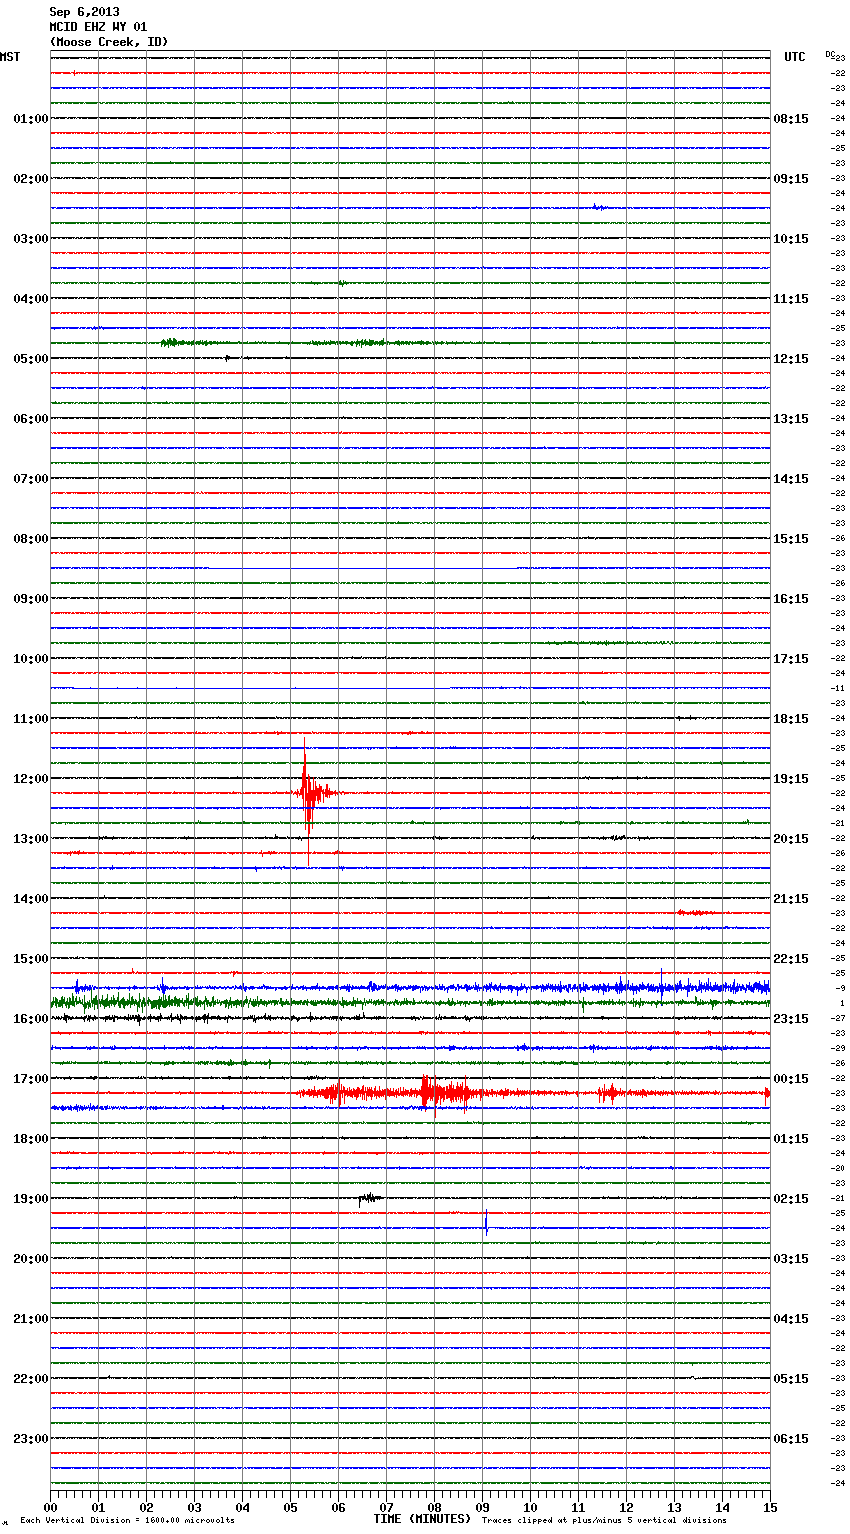Click the 17:15 UTC time label
Image resolution: width=850 pixels, height=1534 pixels.
pyautogui.click(x=791, y=658)
